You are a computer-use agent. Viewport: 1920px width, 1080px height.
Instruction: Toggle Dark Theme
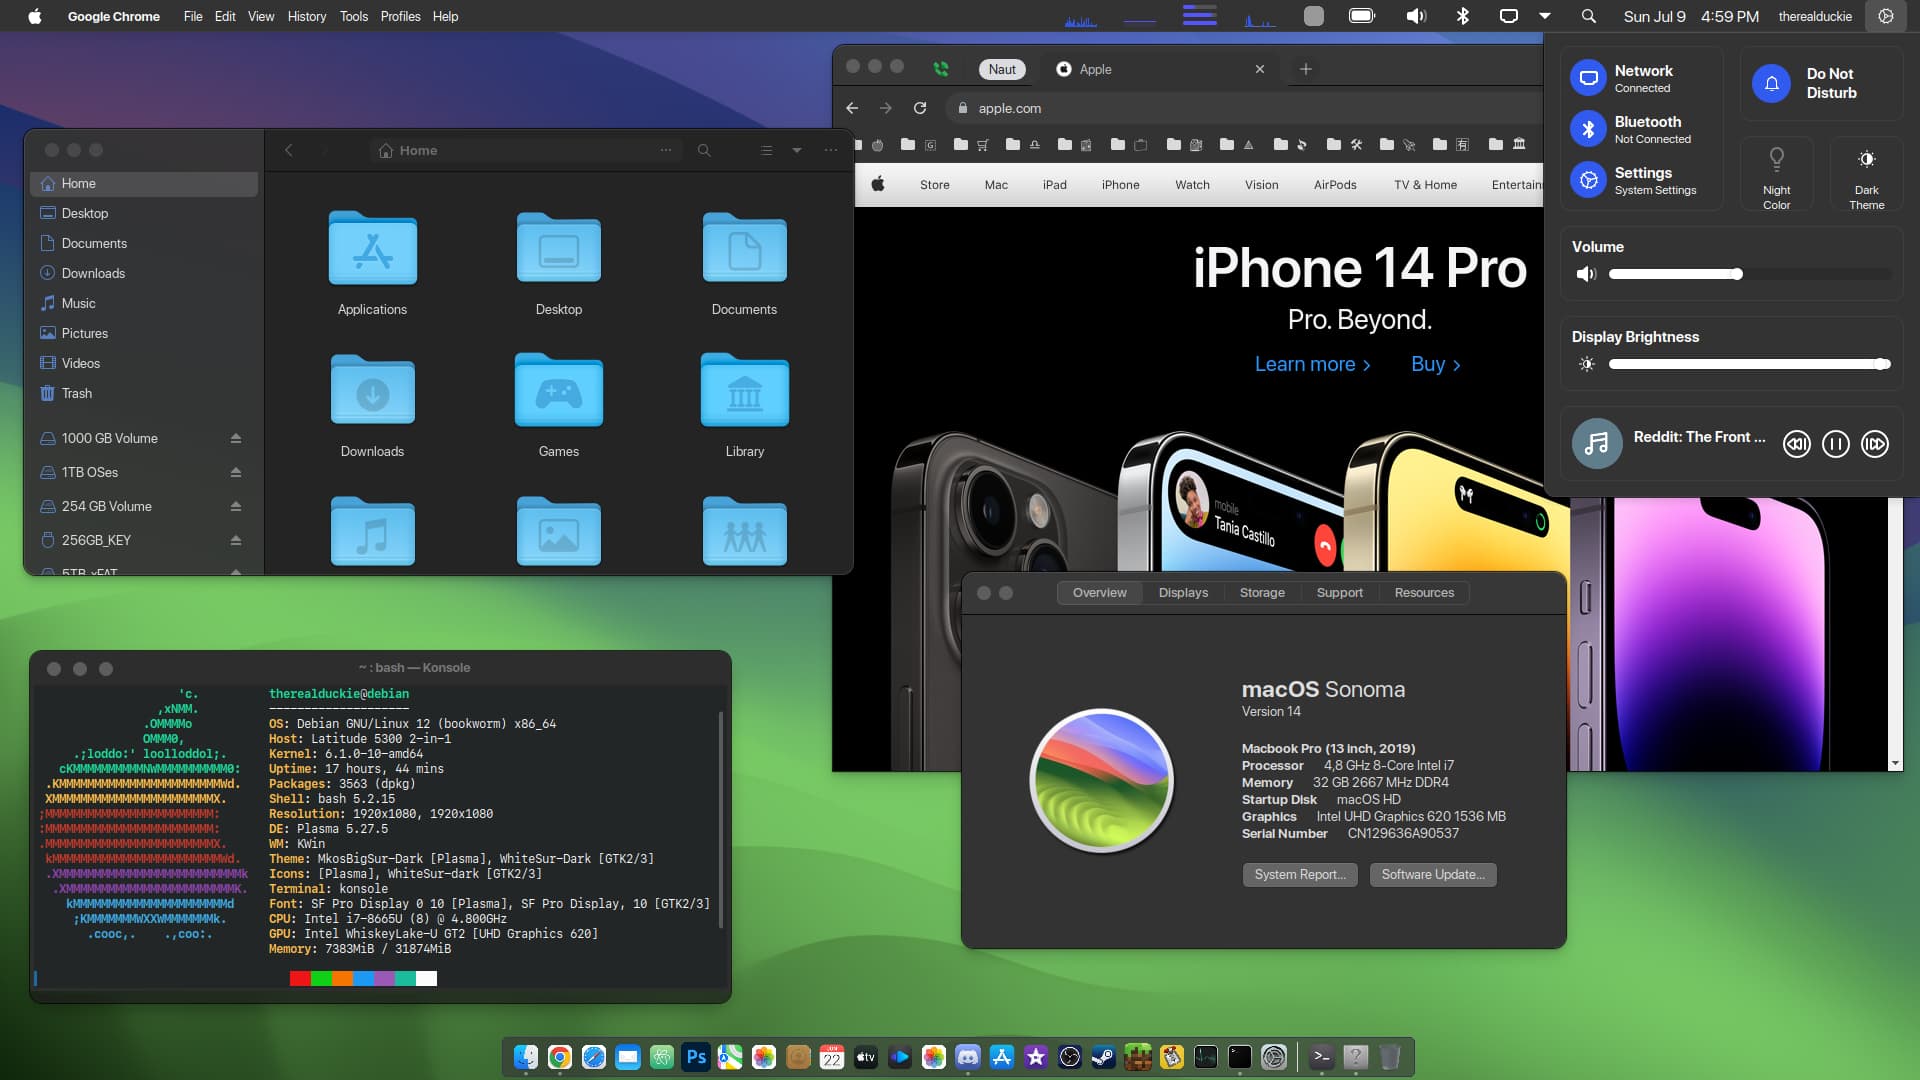click(1866, 175)
